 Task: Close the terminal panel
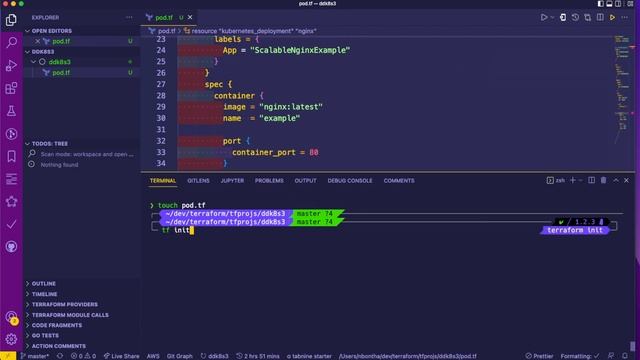(x=627, y=180)
